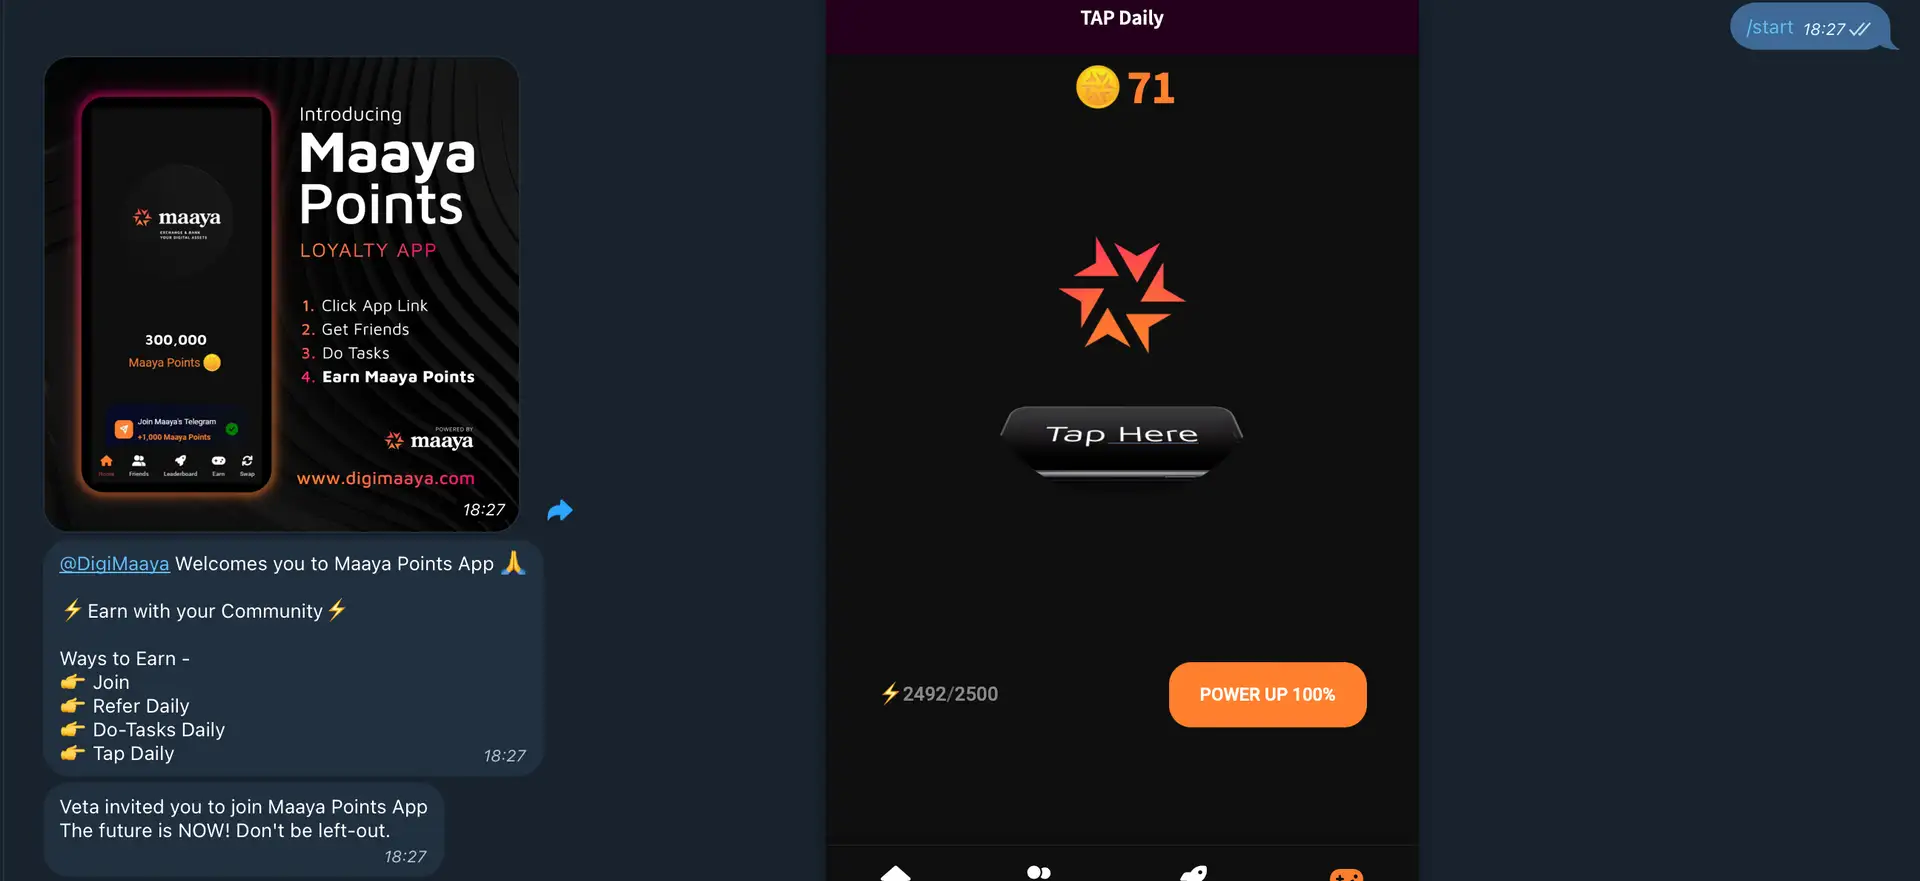
Task: Click the TAP Daily header title
Action: pyautogui.click(x=1122, y=18)
